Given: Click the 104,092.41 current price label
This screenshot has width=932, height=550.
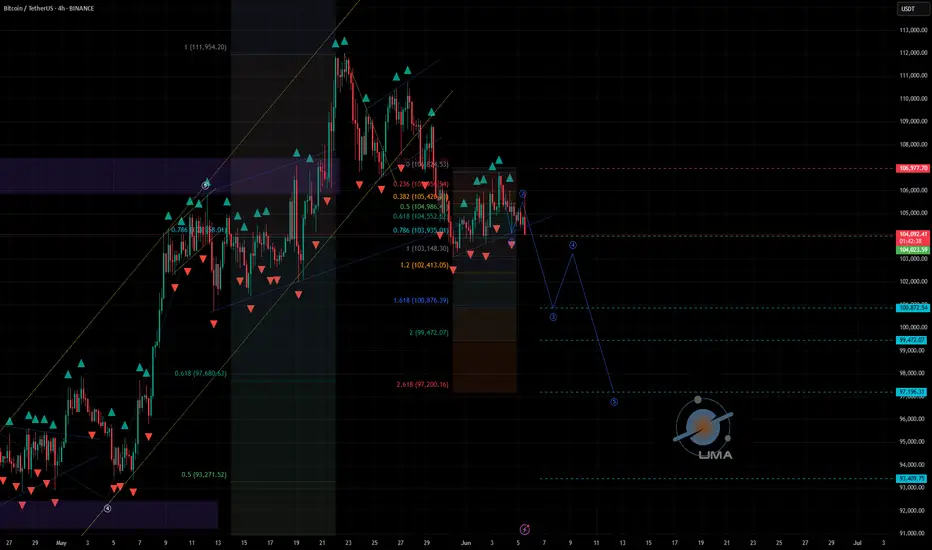Looking at the screenshot, I should [x=912, y=234].
